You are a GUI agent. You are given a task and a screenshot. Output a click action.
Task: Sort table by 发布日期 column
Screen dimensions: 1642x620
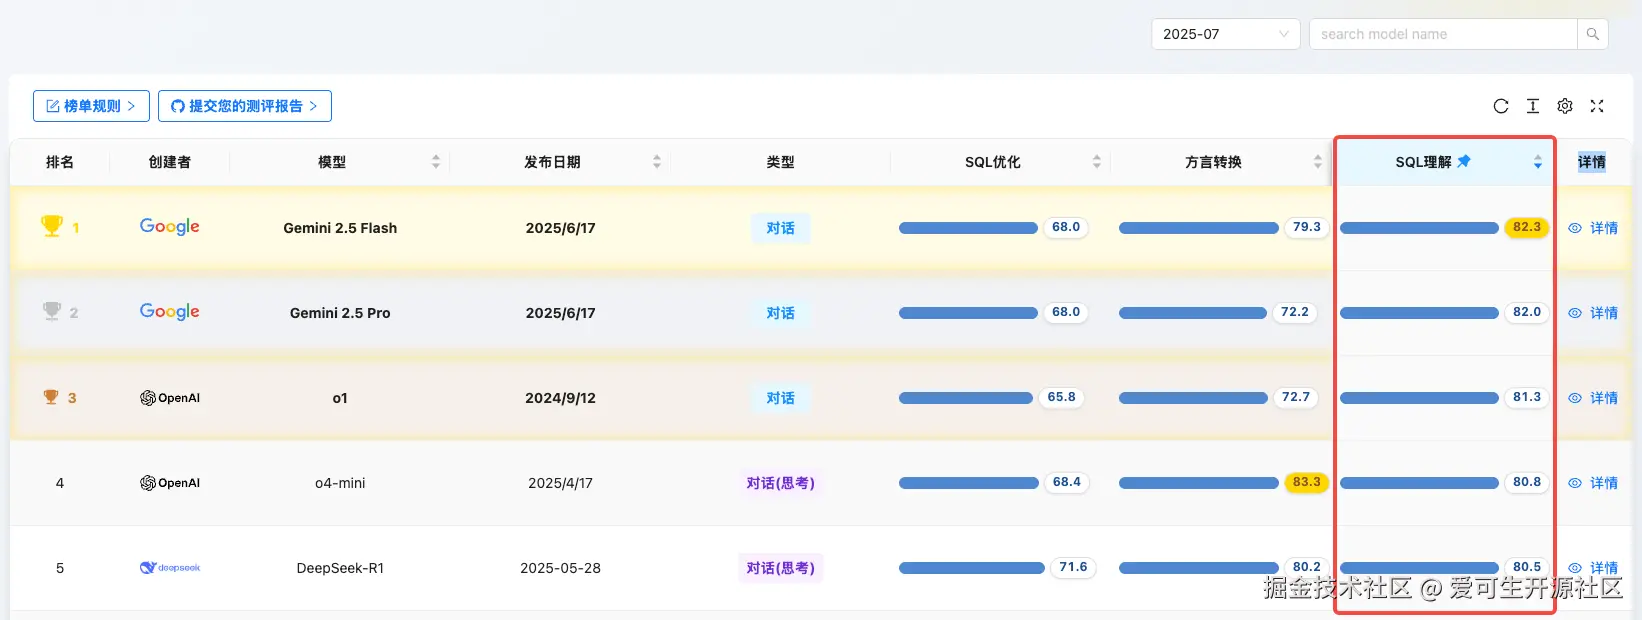click(x=657, y=162)
